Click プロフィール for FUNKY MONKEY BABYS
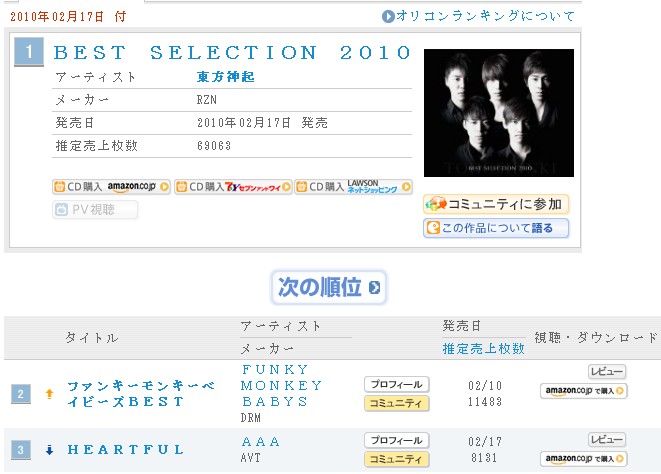The image size is (661, 474). tap(397, 385)
